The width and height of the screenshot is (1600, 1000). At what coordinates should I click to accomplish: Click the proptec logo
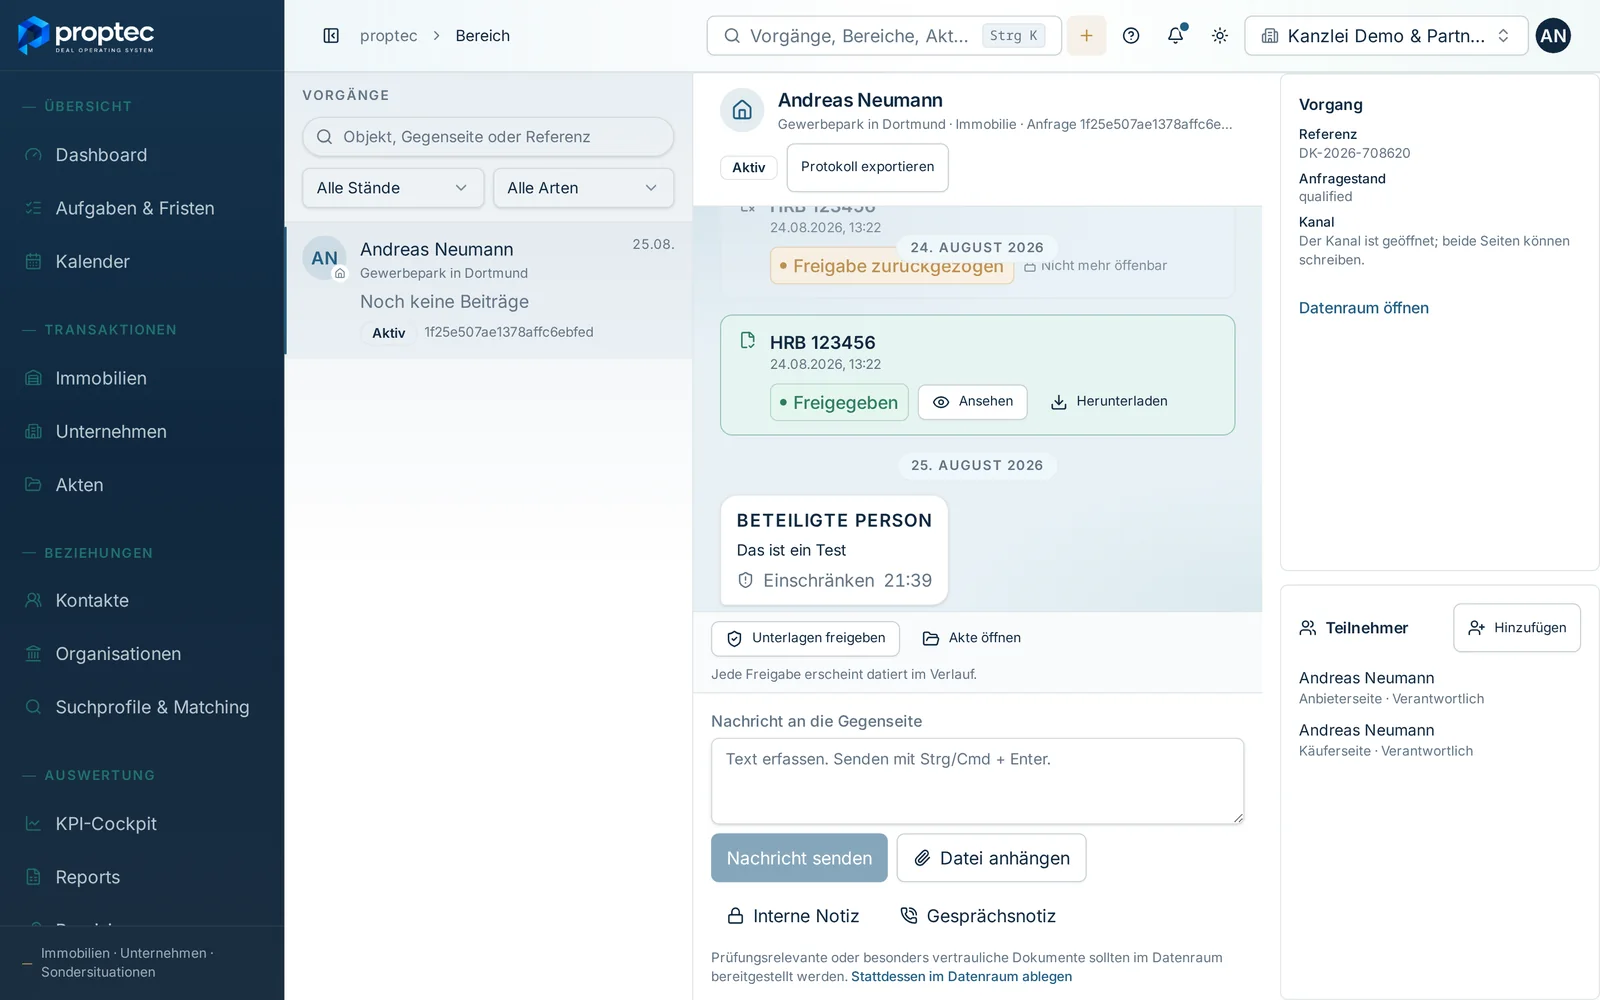pos(86,35)
